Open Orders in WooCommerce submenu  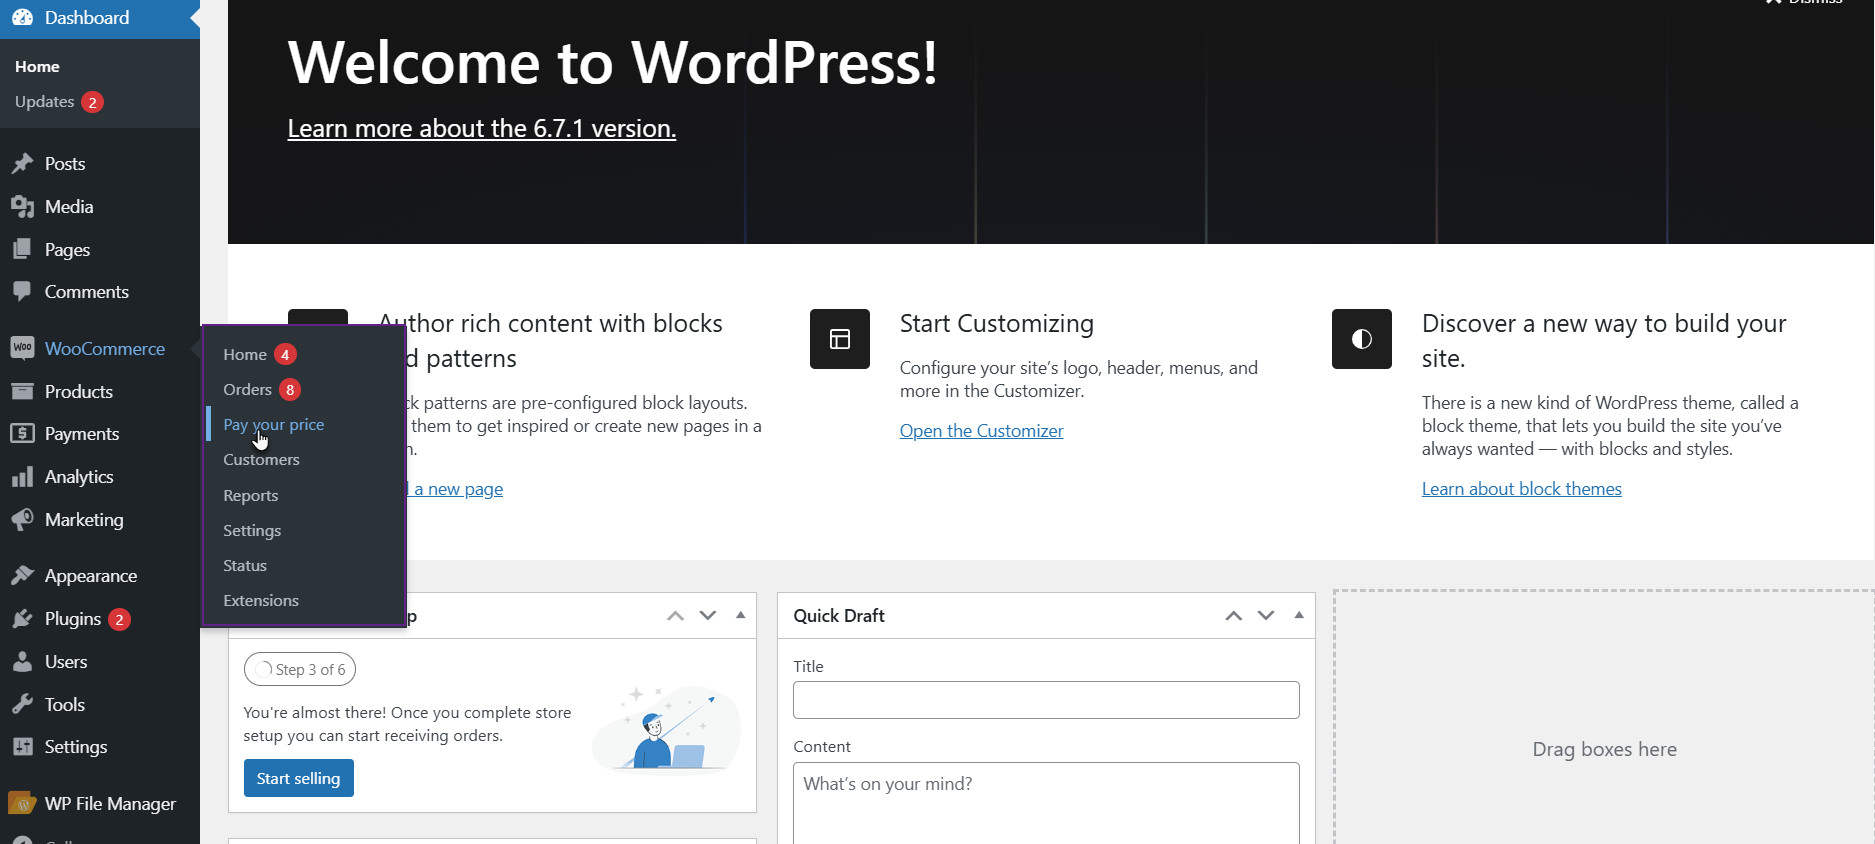pyautogui.click(x=247, y=389)
